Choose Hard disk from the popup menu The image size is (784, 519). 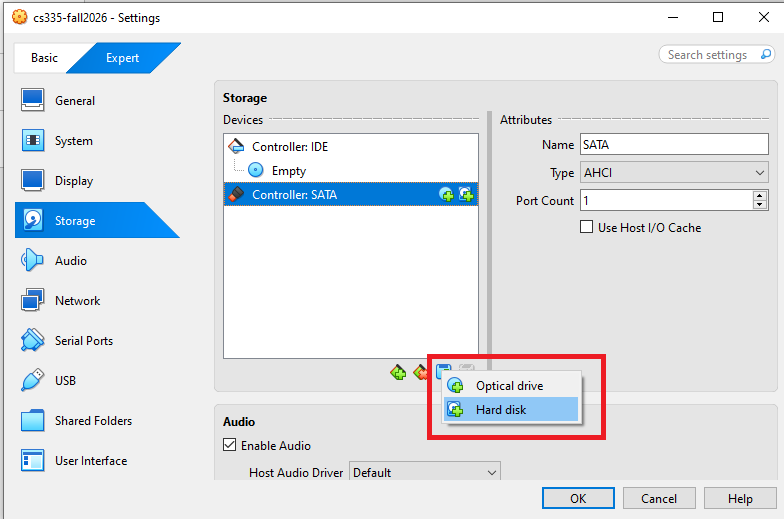[511, 410]
